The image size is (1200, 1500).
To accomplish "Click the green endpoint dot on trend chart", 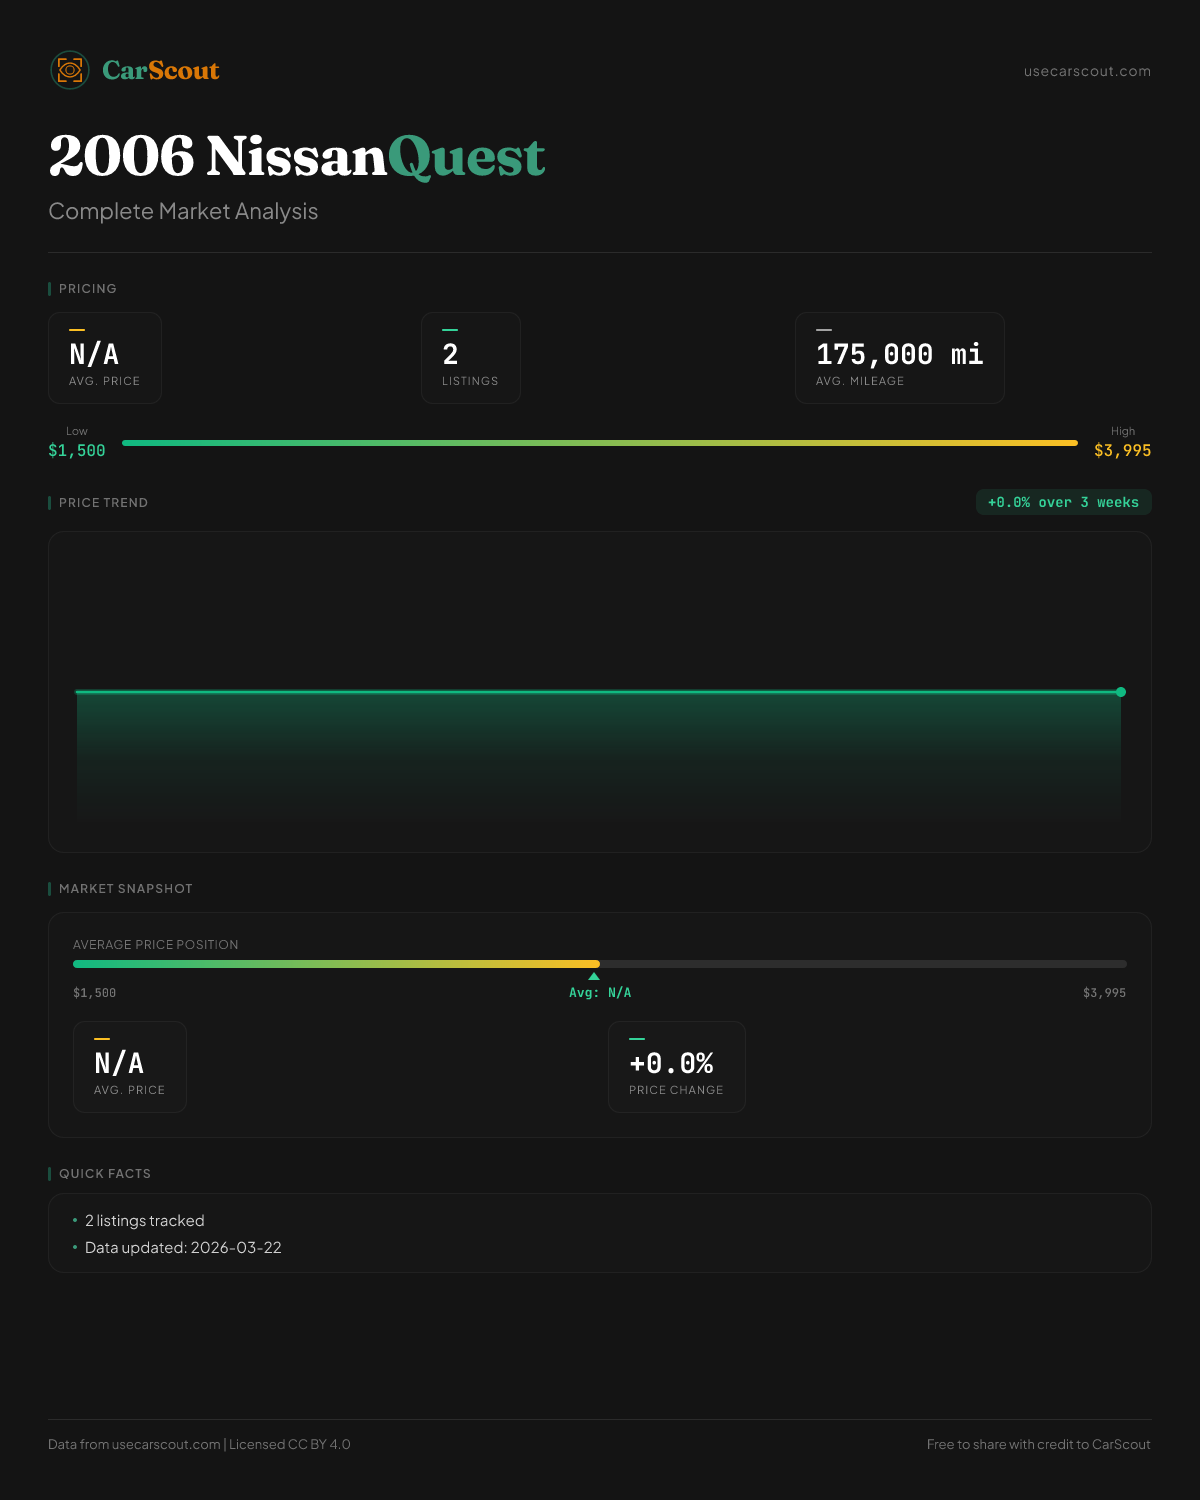I will [1121, 692].
